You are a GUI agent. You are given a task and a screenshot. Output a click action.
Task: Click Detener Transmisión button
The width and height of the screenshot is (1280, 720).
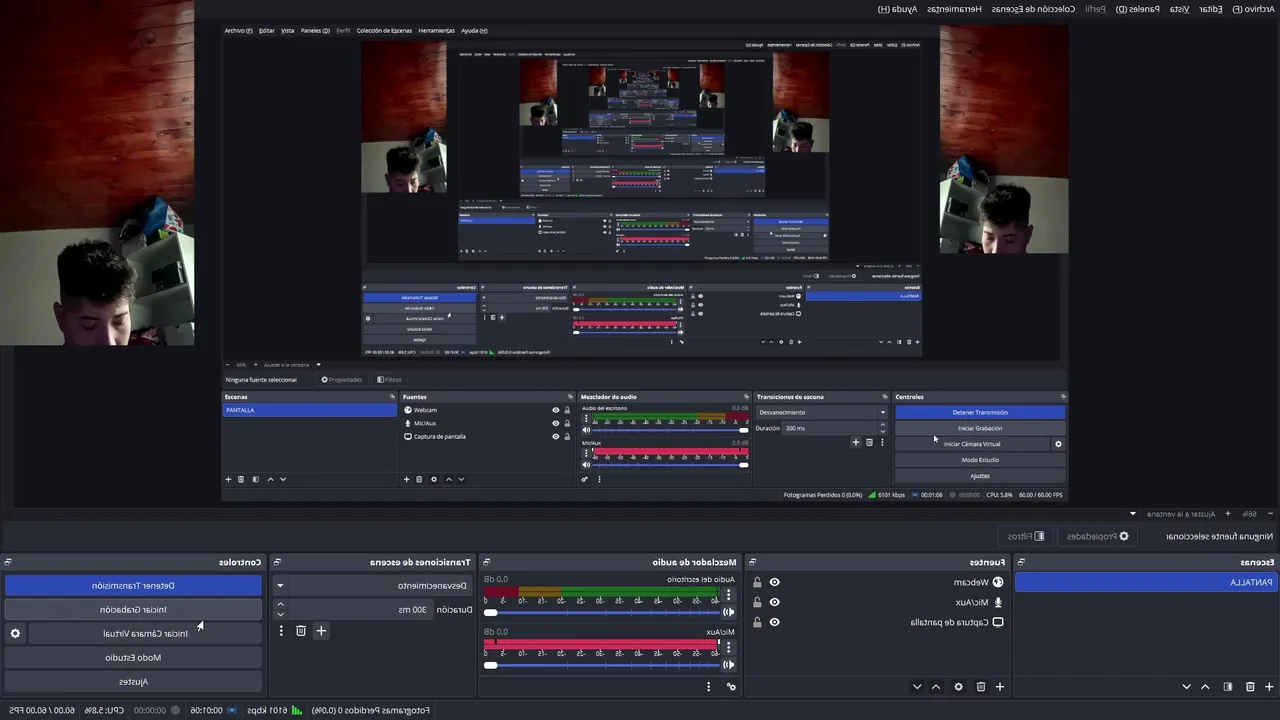[x=133, y=585]
